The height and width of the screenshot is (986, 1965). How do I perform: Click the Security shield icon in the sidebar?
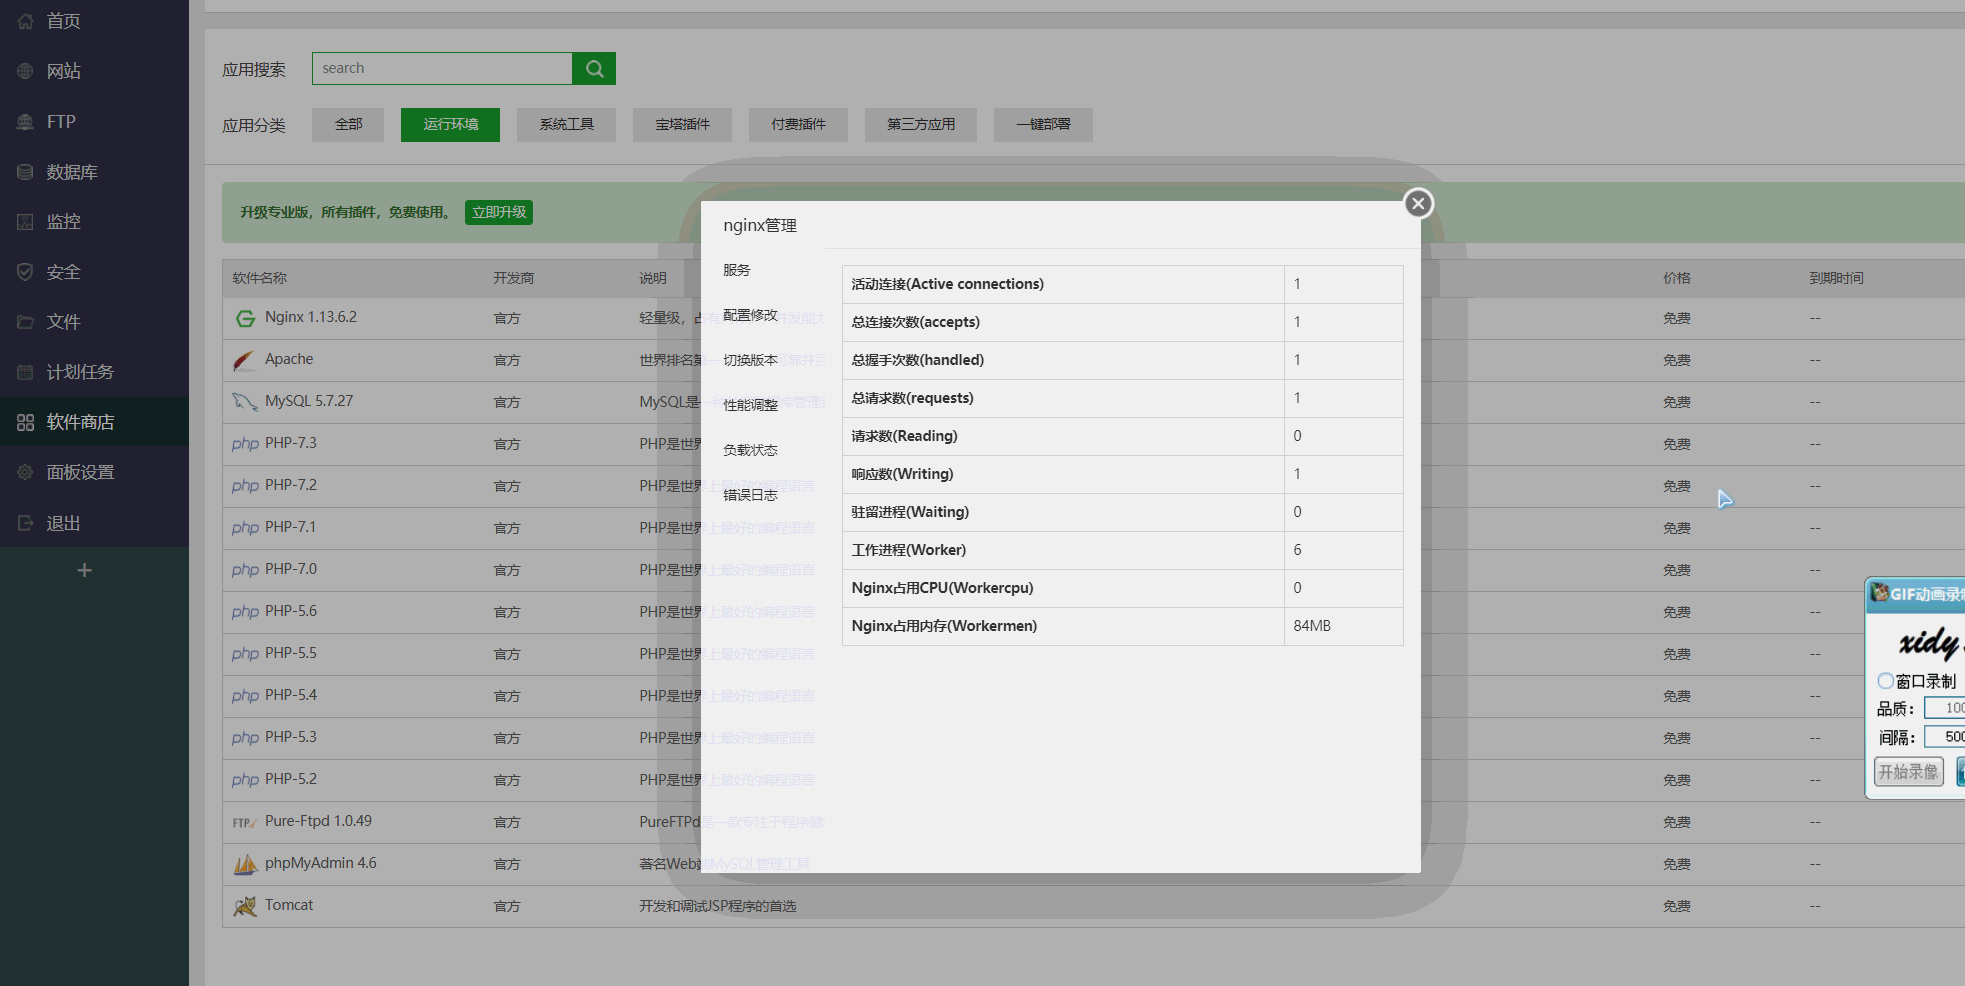(25, 272)
